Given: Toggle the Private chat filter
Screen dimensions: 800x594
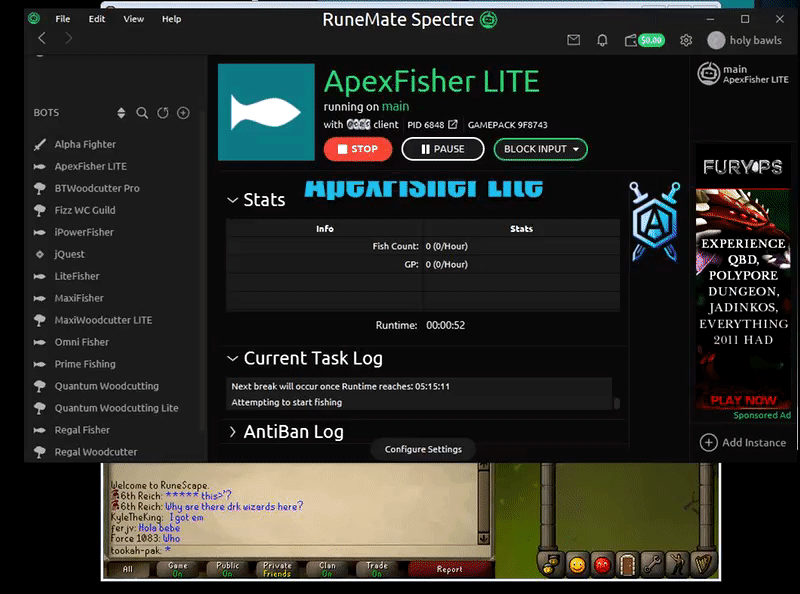Looking at the screenshot, I should (277, 569).
